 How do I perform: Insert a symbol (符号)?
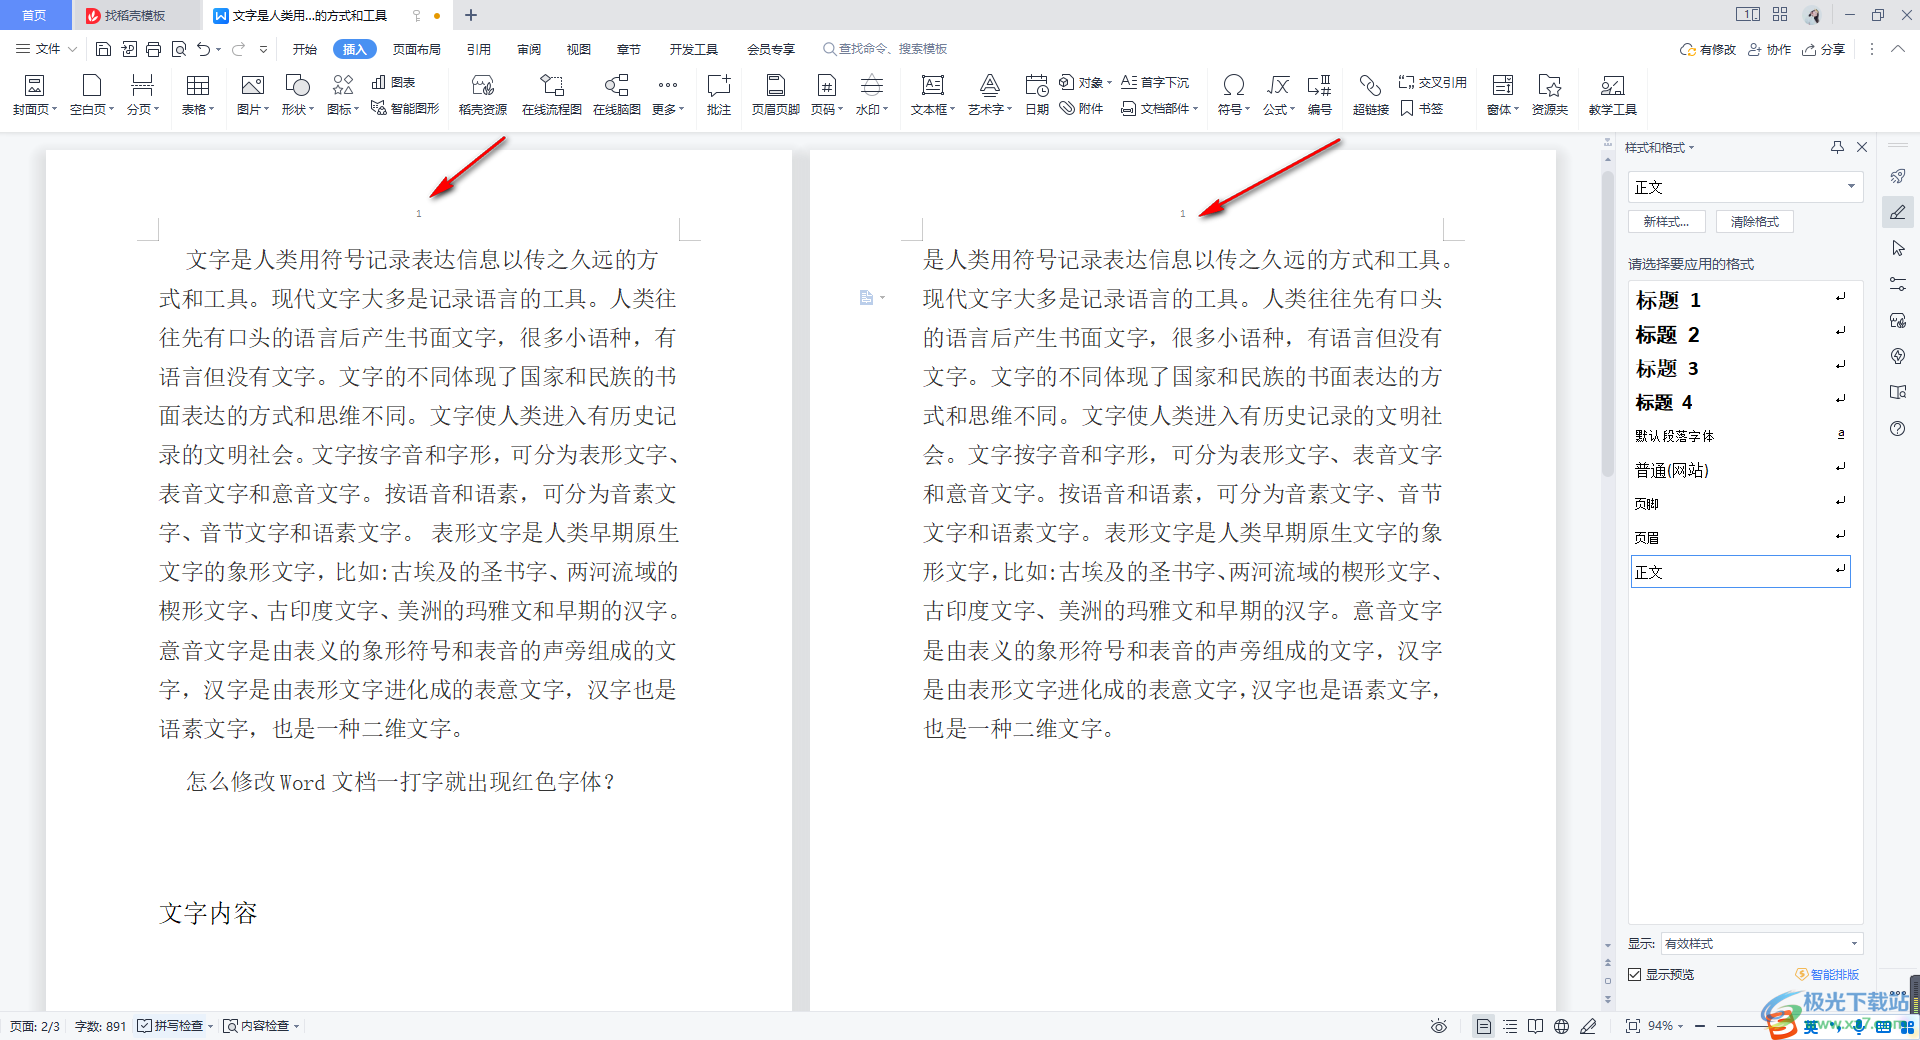1233,95
